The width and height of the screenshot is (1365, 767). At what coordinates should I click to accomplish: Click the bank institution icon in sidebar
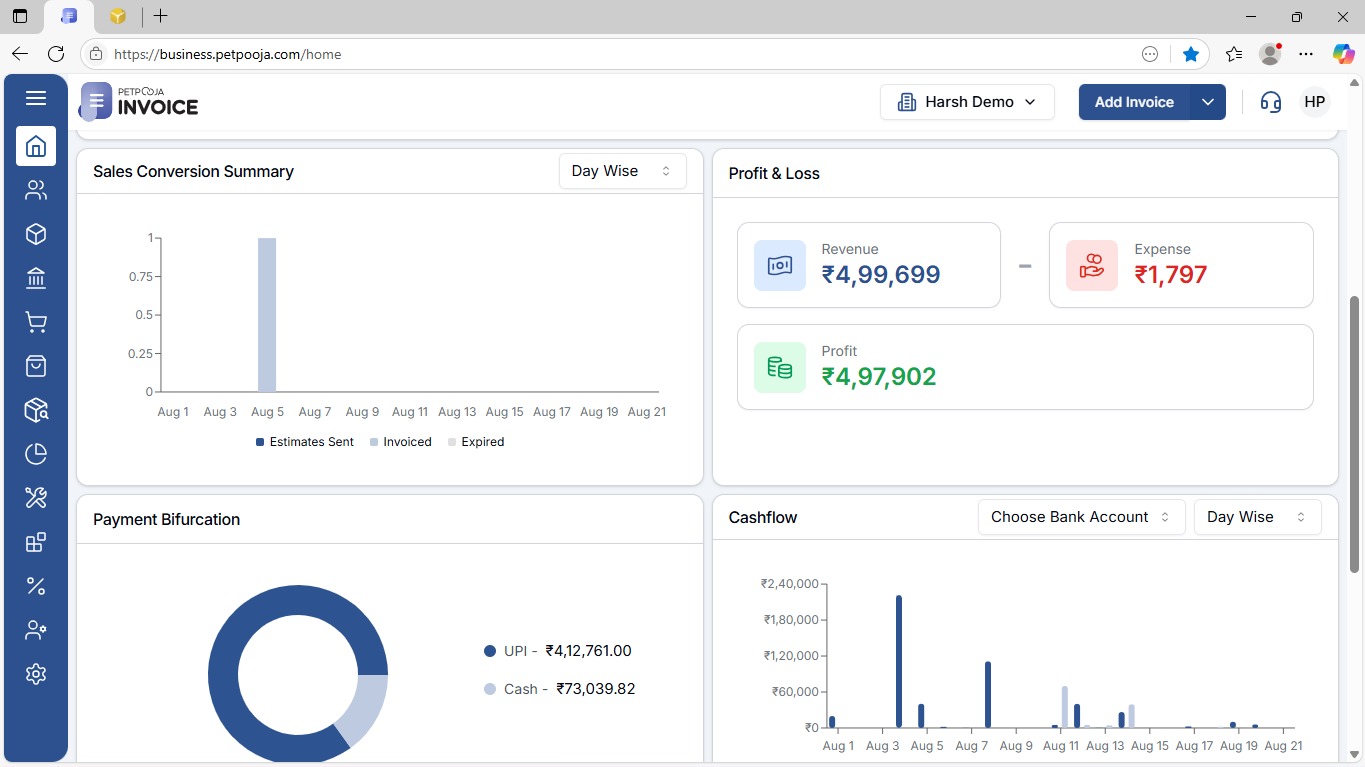tap(36, 277)
